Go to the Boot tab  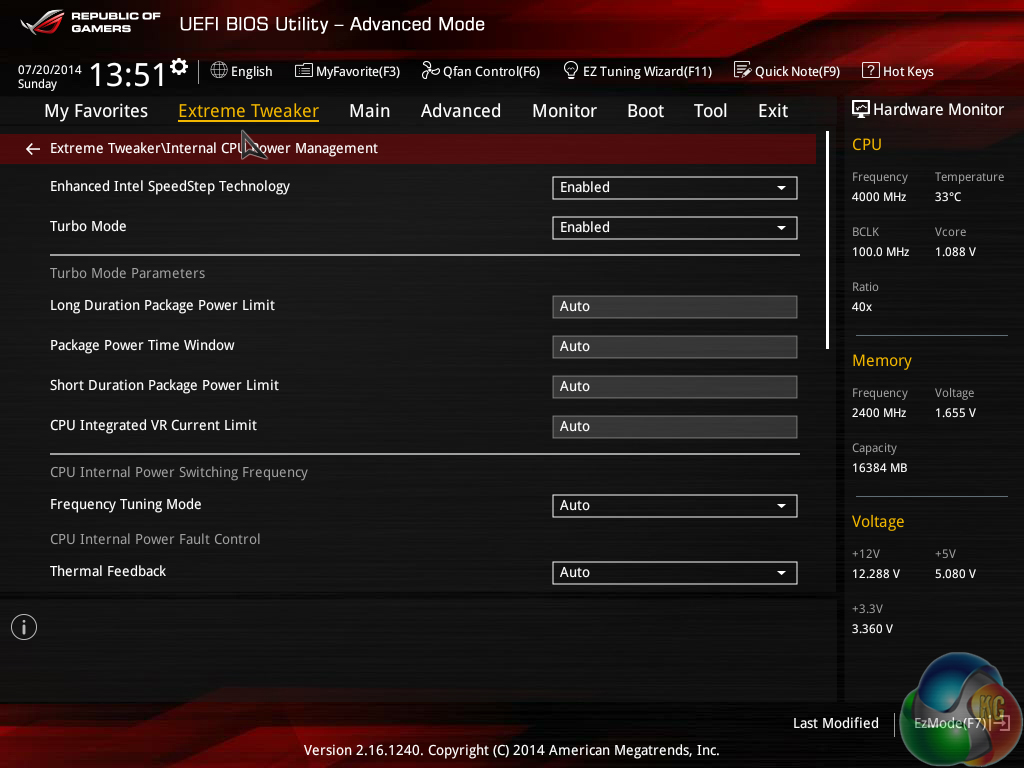pos(645,111)
